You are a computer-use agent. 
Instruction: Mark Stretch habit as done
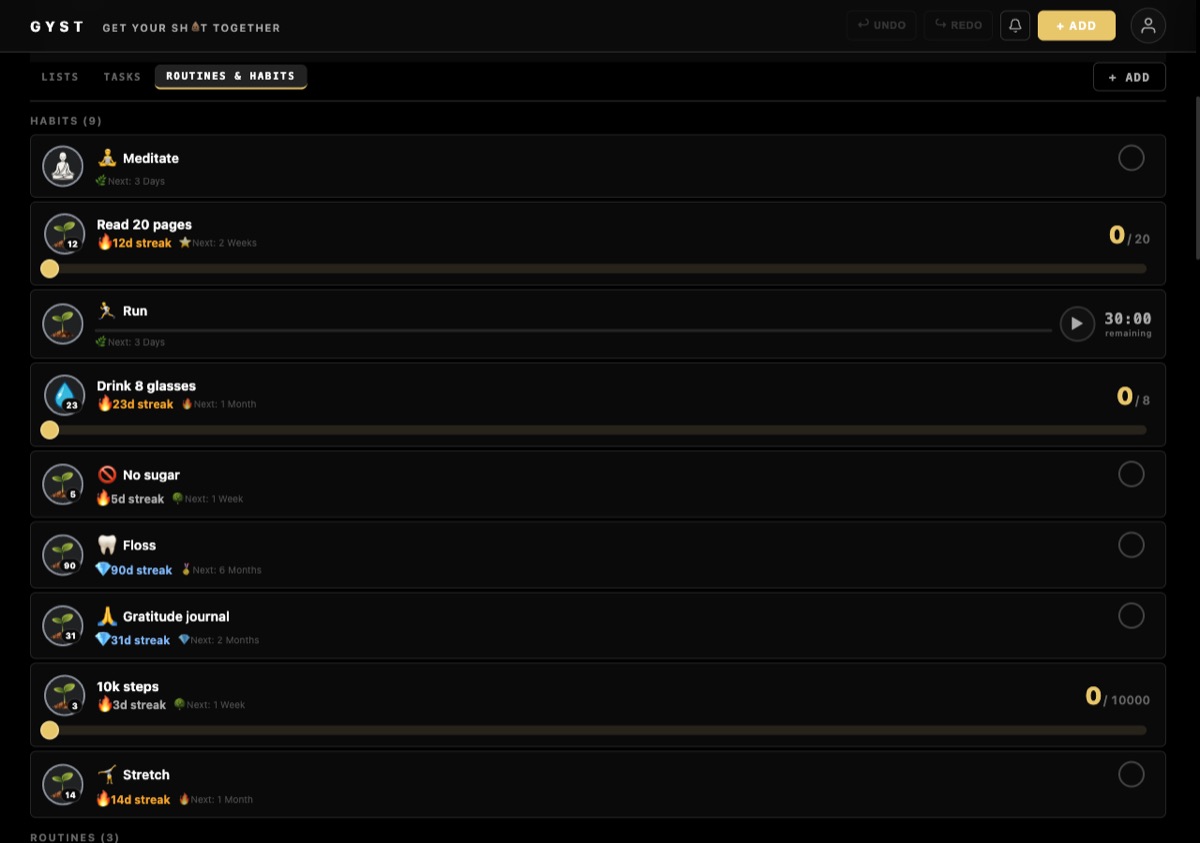1131,774
